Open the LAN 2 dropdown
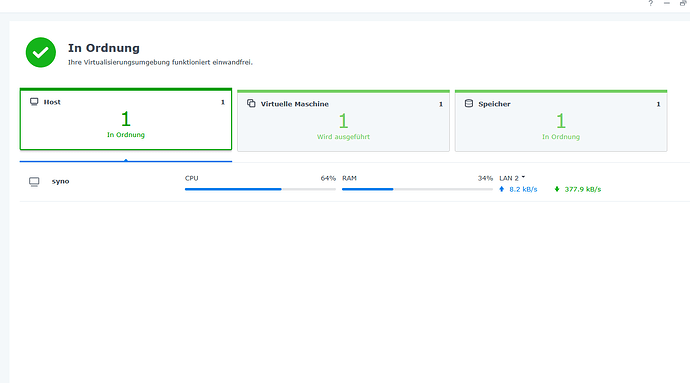Image resolution: width=690 pixels, height=383 pixels. tap(512, 178)
